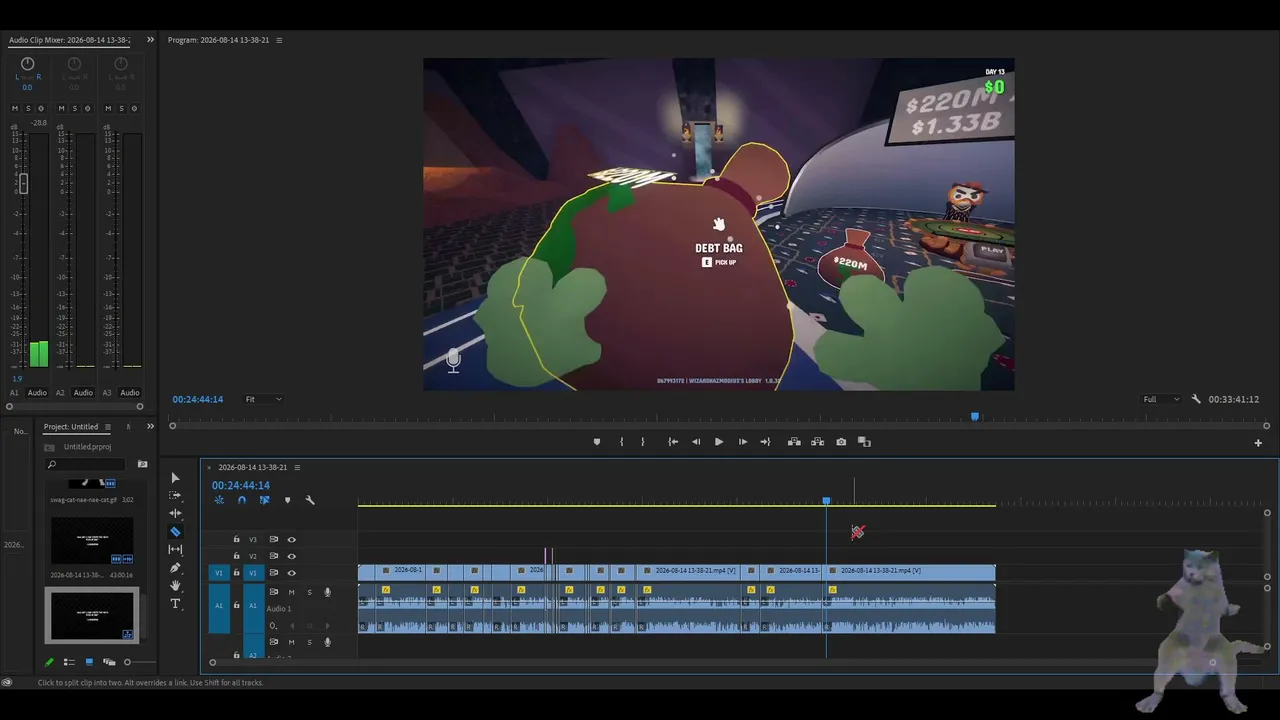Close the timeline sequence tab
The height and width of the screenshot is (720, 1280).
tap(209, 467)
